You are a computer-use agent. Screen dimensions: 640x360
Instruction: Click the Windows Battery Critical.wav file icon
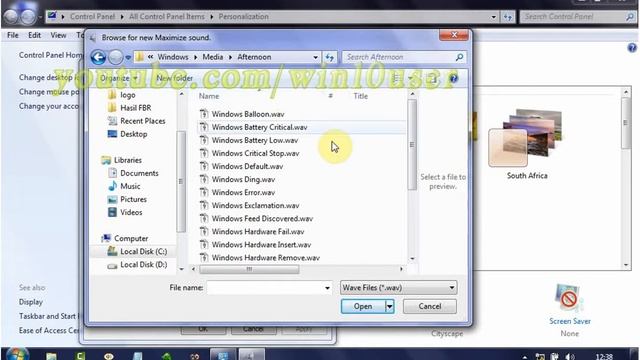[204, 127]
